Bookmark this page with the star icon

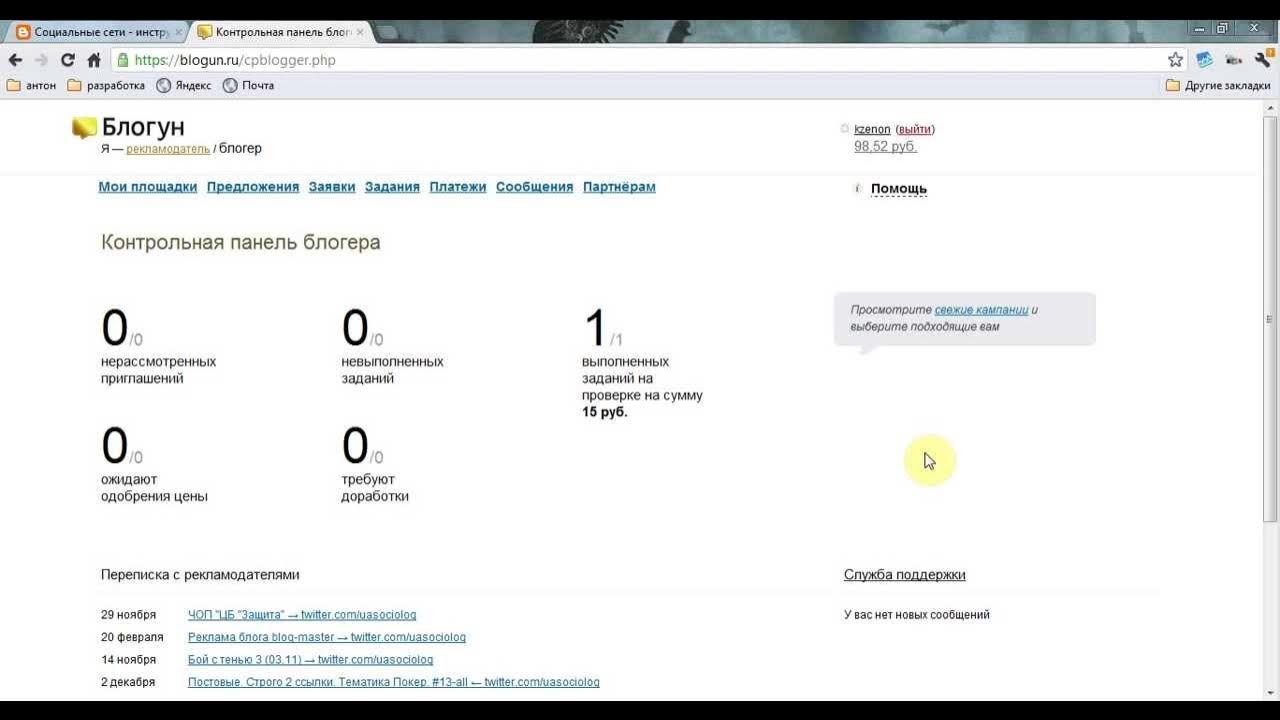coord(1176,60)
